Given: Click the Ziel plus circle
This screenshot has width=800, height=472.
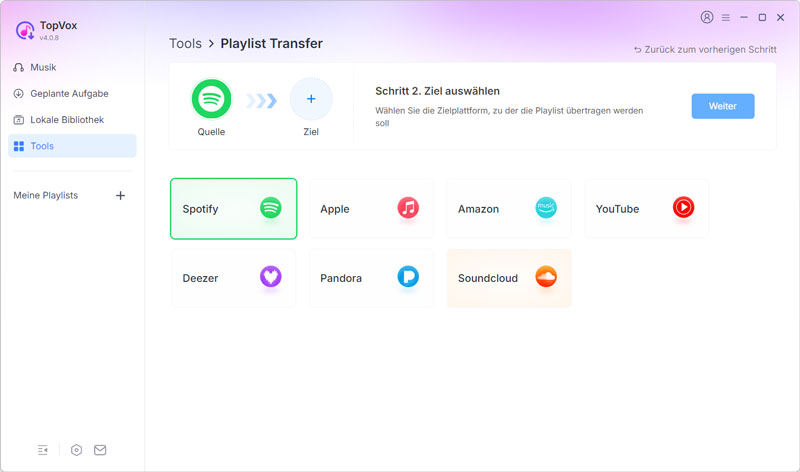Looking at the screenshot, I should coord(311,98).
